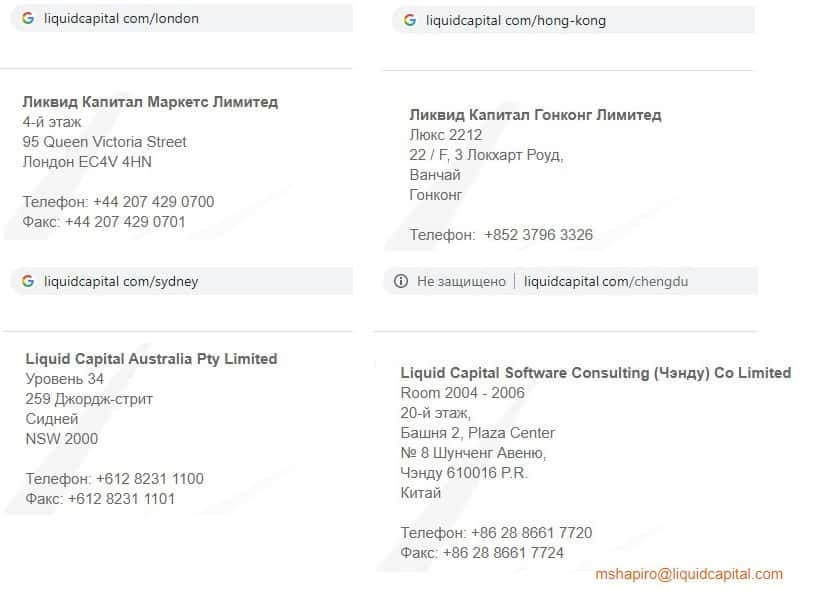Click the "95 Queen Victoria Street" address line

(105, 142)
